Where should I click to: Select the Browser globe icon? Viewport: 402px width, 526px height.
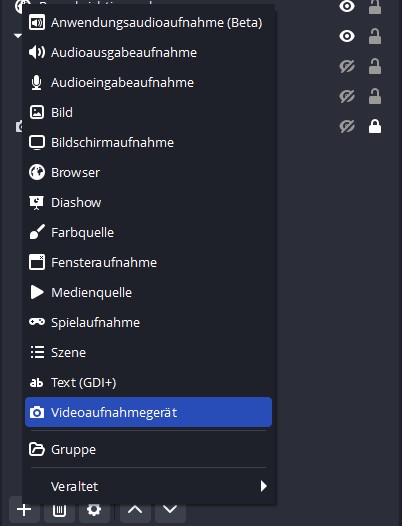pyautogui.click(x=37, y=172)
